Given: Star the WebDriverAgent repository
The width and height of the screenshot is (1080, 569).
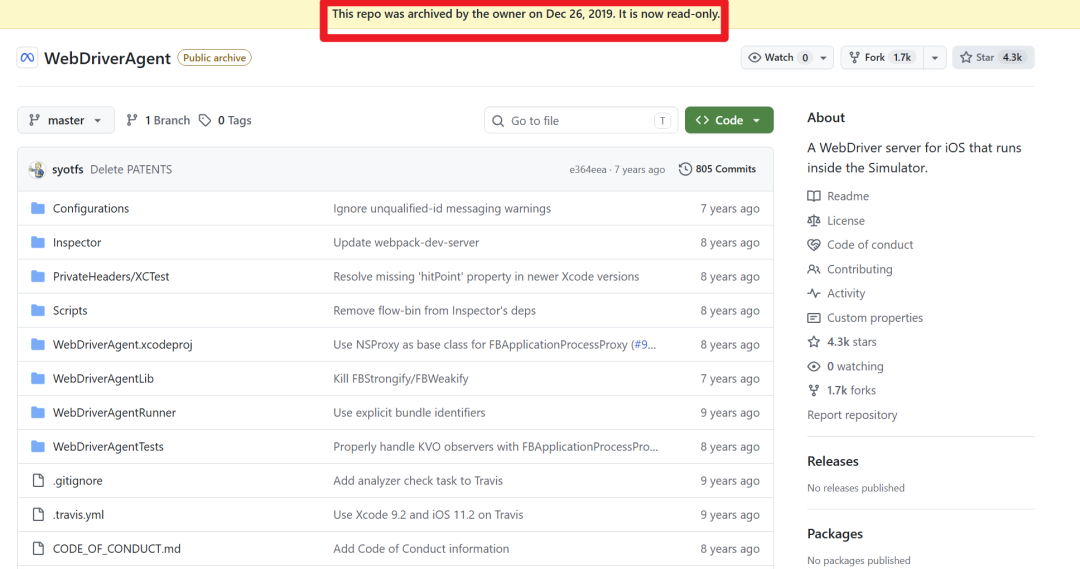Looking at the screenshot, I should [993, 58].
